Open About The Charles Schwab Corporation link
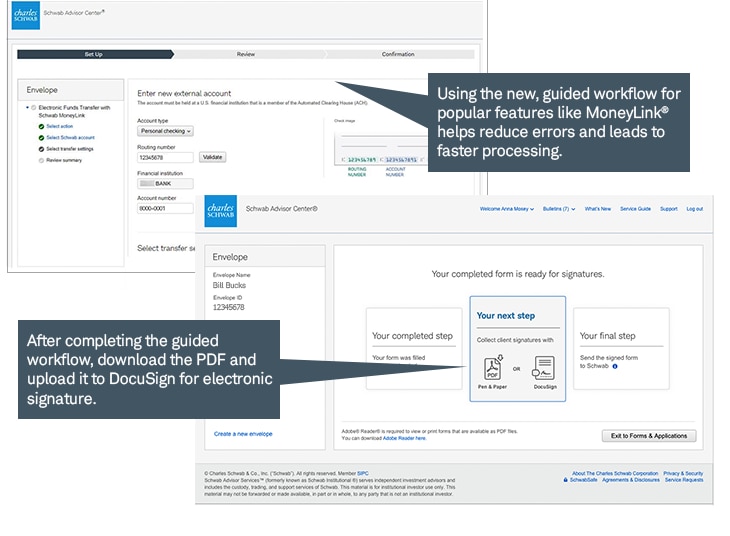The image size is (730, 536). point(615,474)
